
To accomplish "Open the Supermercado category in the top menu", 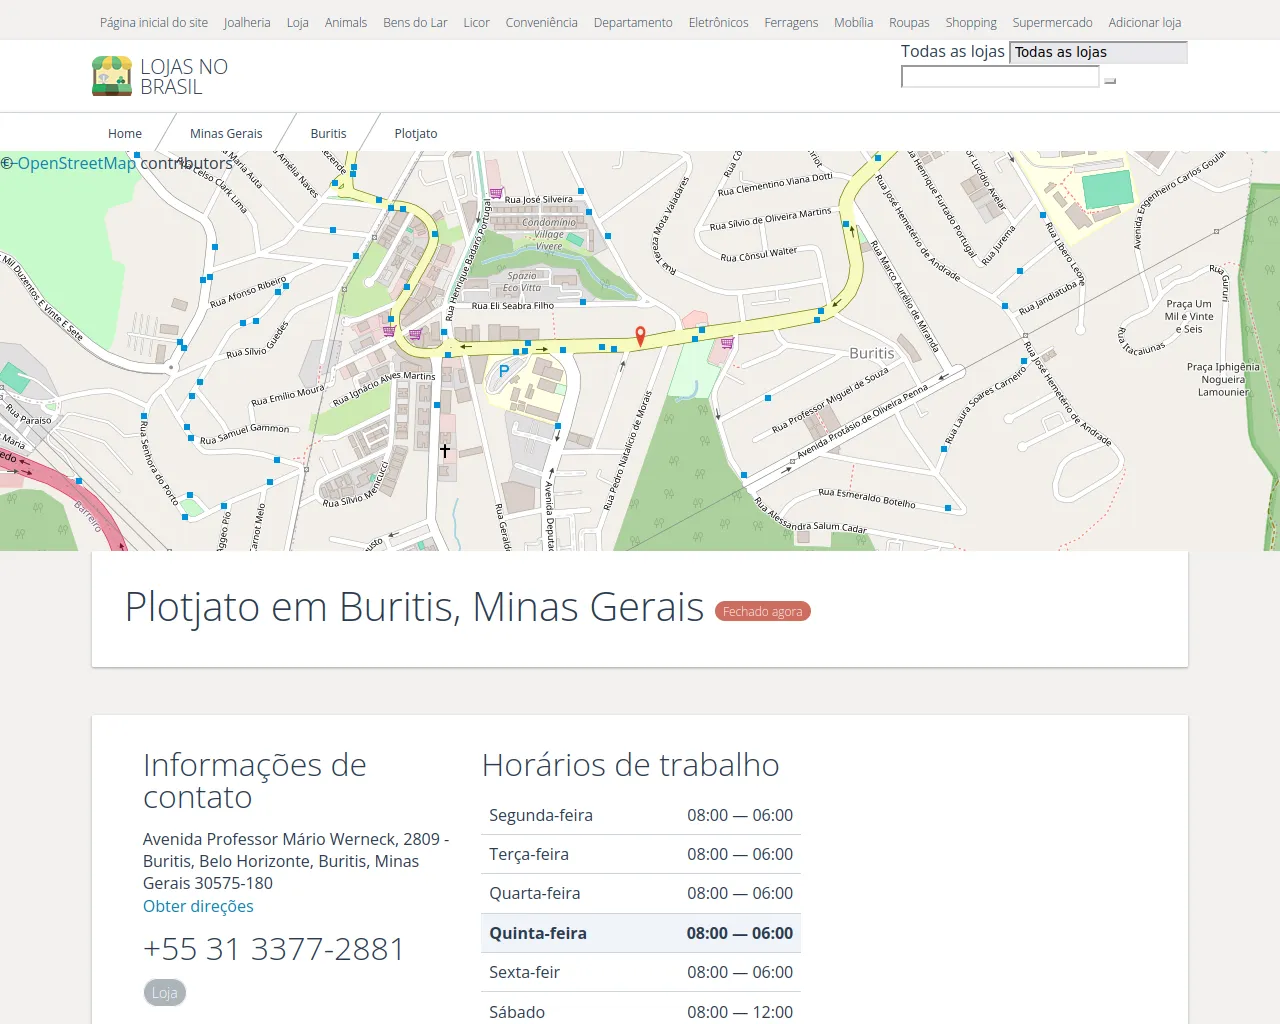I will pyautogui.click(x=1052, y=22).
